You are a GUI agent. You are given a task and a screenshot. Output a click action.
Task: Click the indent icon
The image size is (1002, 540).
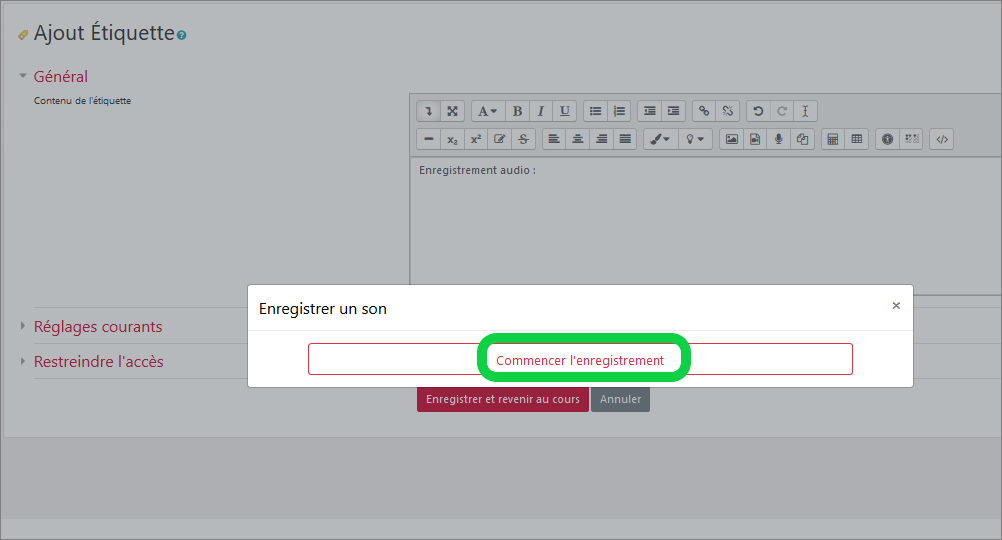(674, 111)
